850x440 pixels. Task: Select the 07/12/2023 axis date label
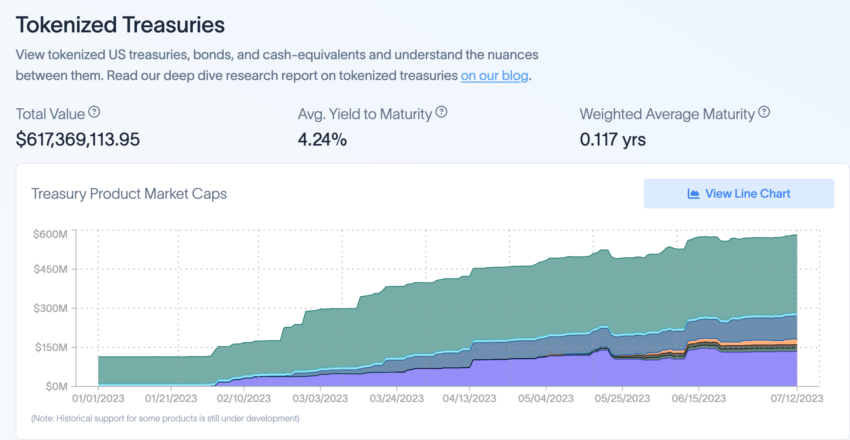(797, 398)
